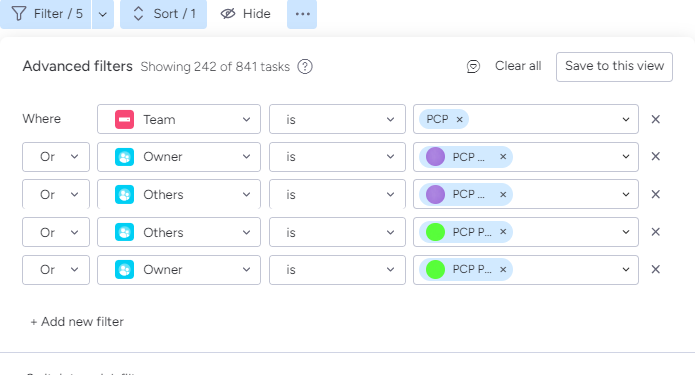Remove the PCP tag from Team filter
The image size is (695, 375).
click(460, 119)
